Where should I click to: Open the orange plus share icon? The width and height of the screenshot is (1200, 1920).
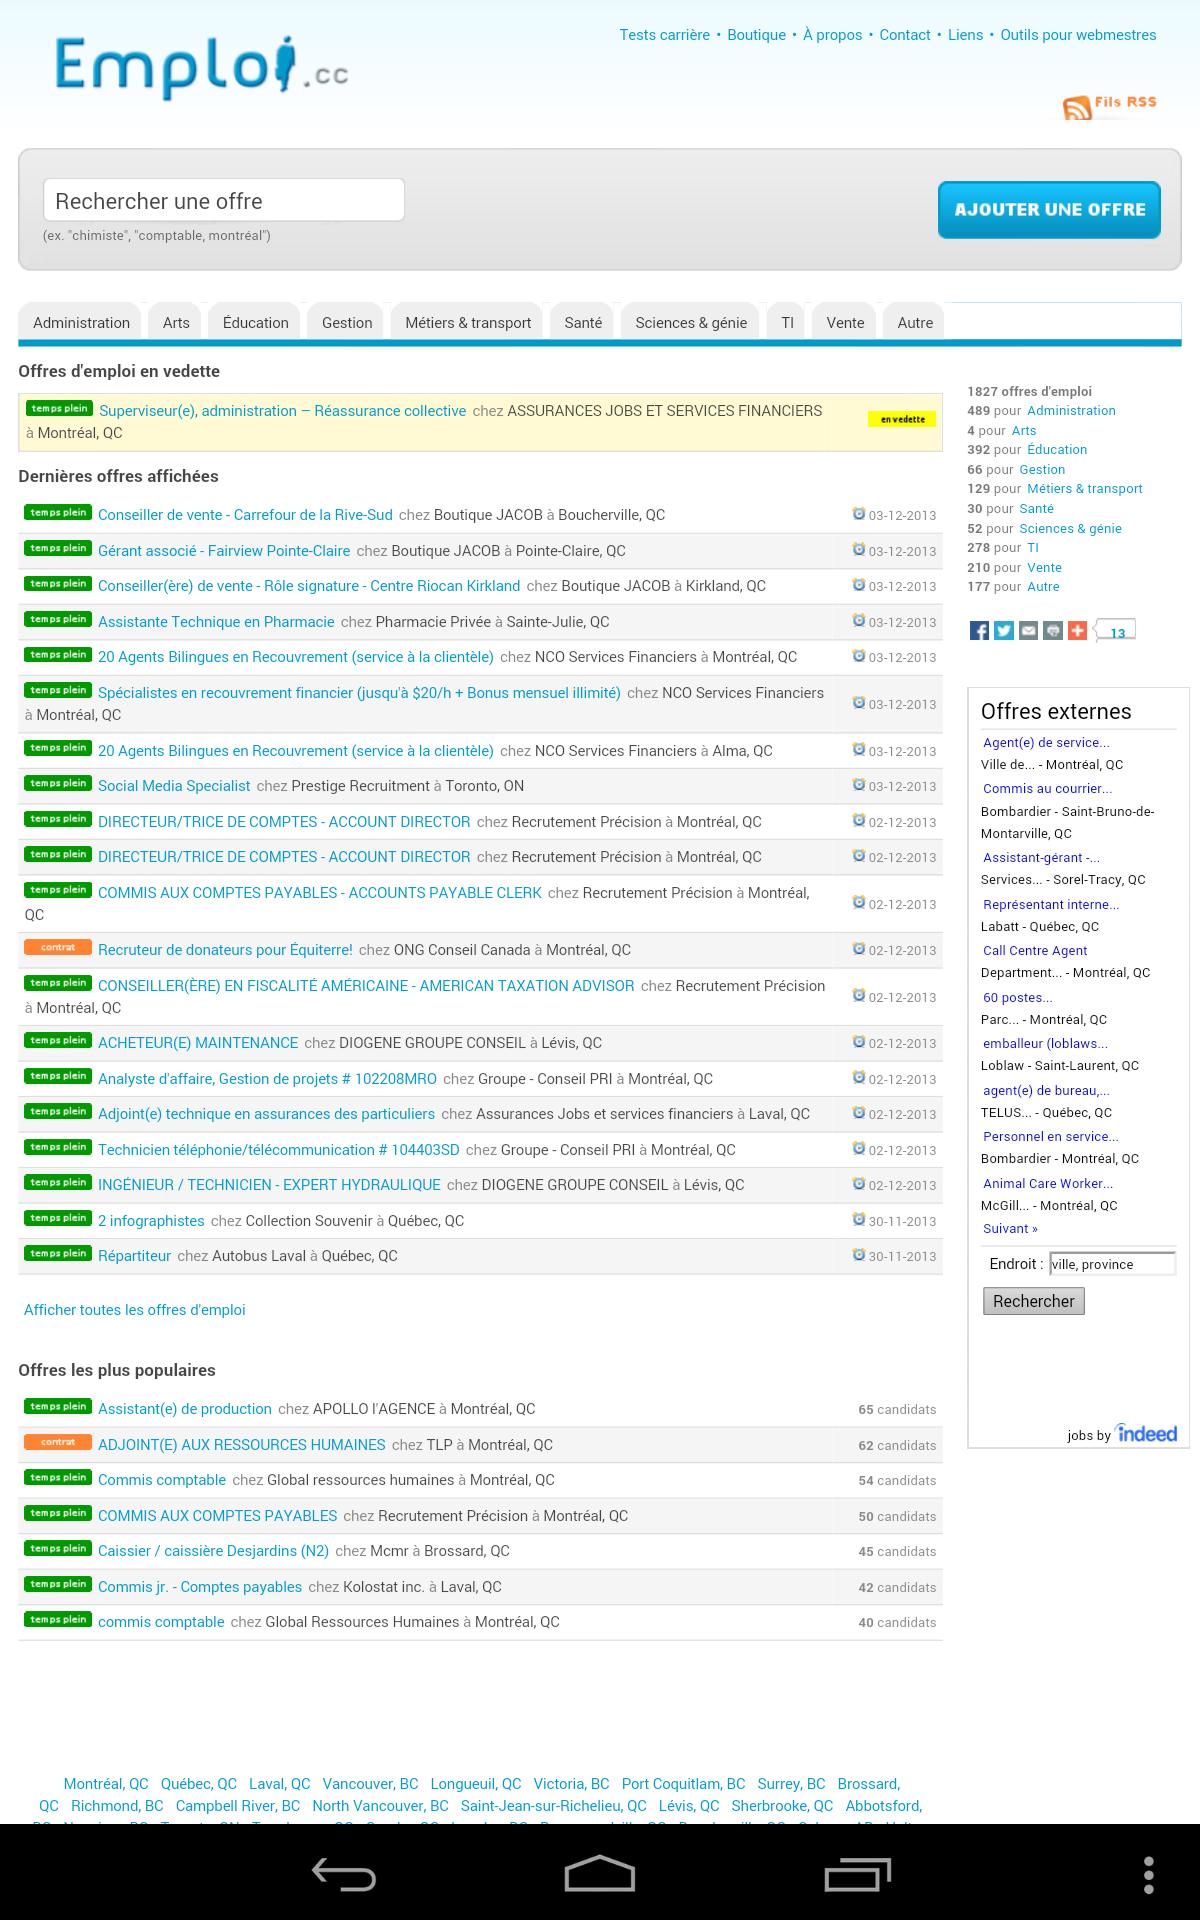(1077, 631)
